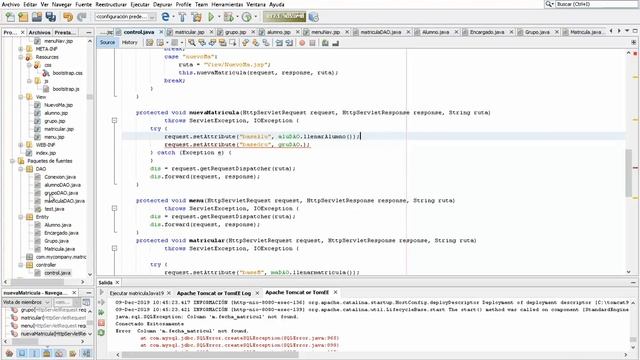640x360 pixels.
Task: Click the Profile Project icon
Action: tap(246, 17)
